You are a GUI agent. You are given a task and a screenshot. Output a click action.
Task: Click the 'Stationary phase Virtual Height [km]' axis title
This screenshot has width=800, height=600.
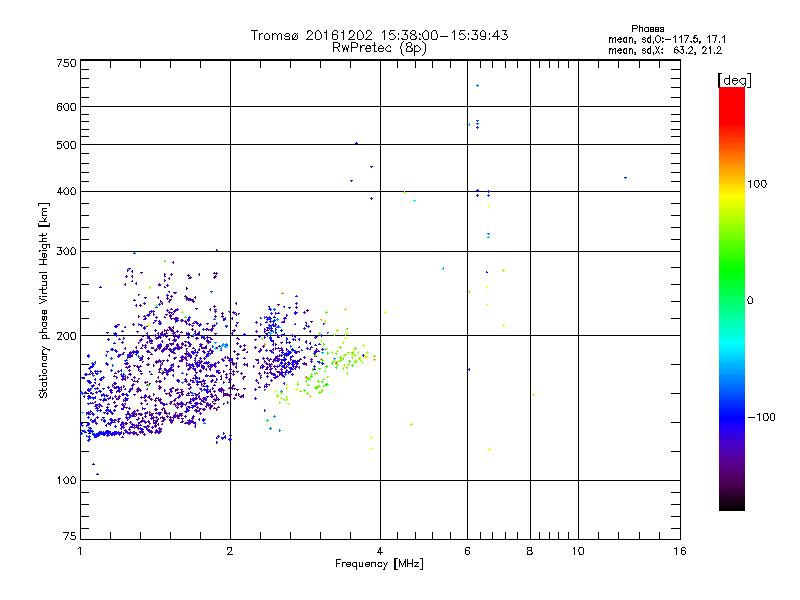tap(44, 301)
